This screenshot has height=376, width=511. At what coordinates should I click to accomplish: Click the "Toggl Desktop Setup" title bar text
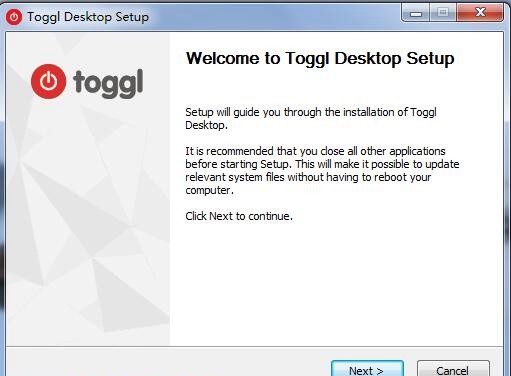pos(88,17)
